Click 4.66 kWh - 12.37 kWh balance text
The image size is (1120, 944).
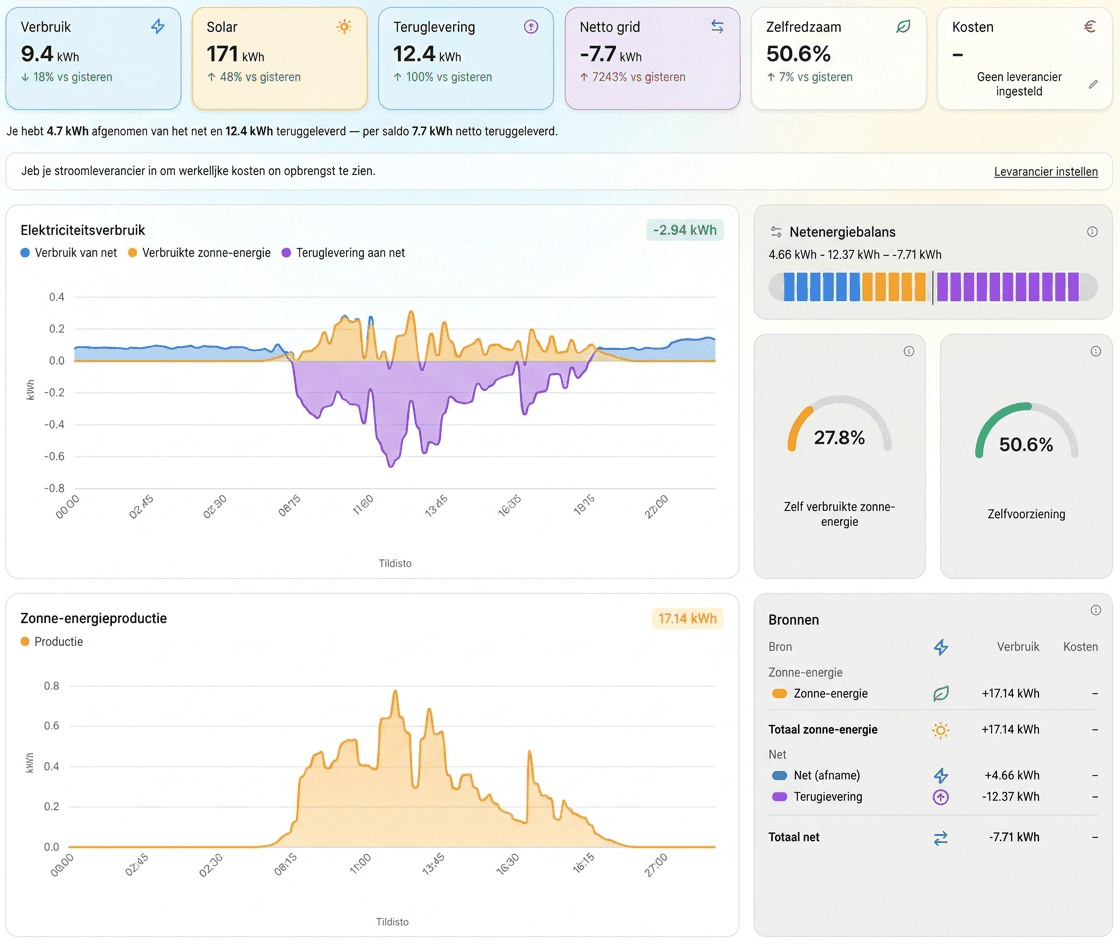pyautogui.click(x=855, y=255)
